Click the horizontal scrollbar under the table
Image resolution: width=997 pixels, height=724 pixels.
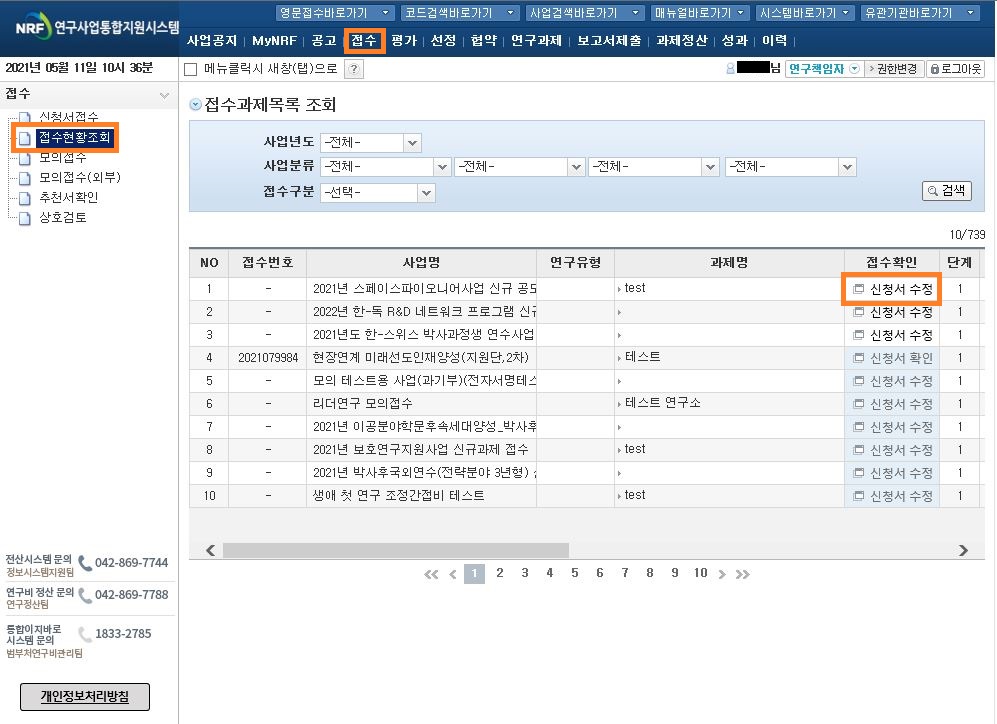(395, 550)
